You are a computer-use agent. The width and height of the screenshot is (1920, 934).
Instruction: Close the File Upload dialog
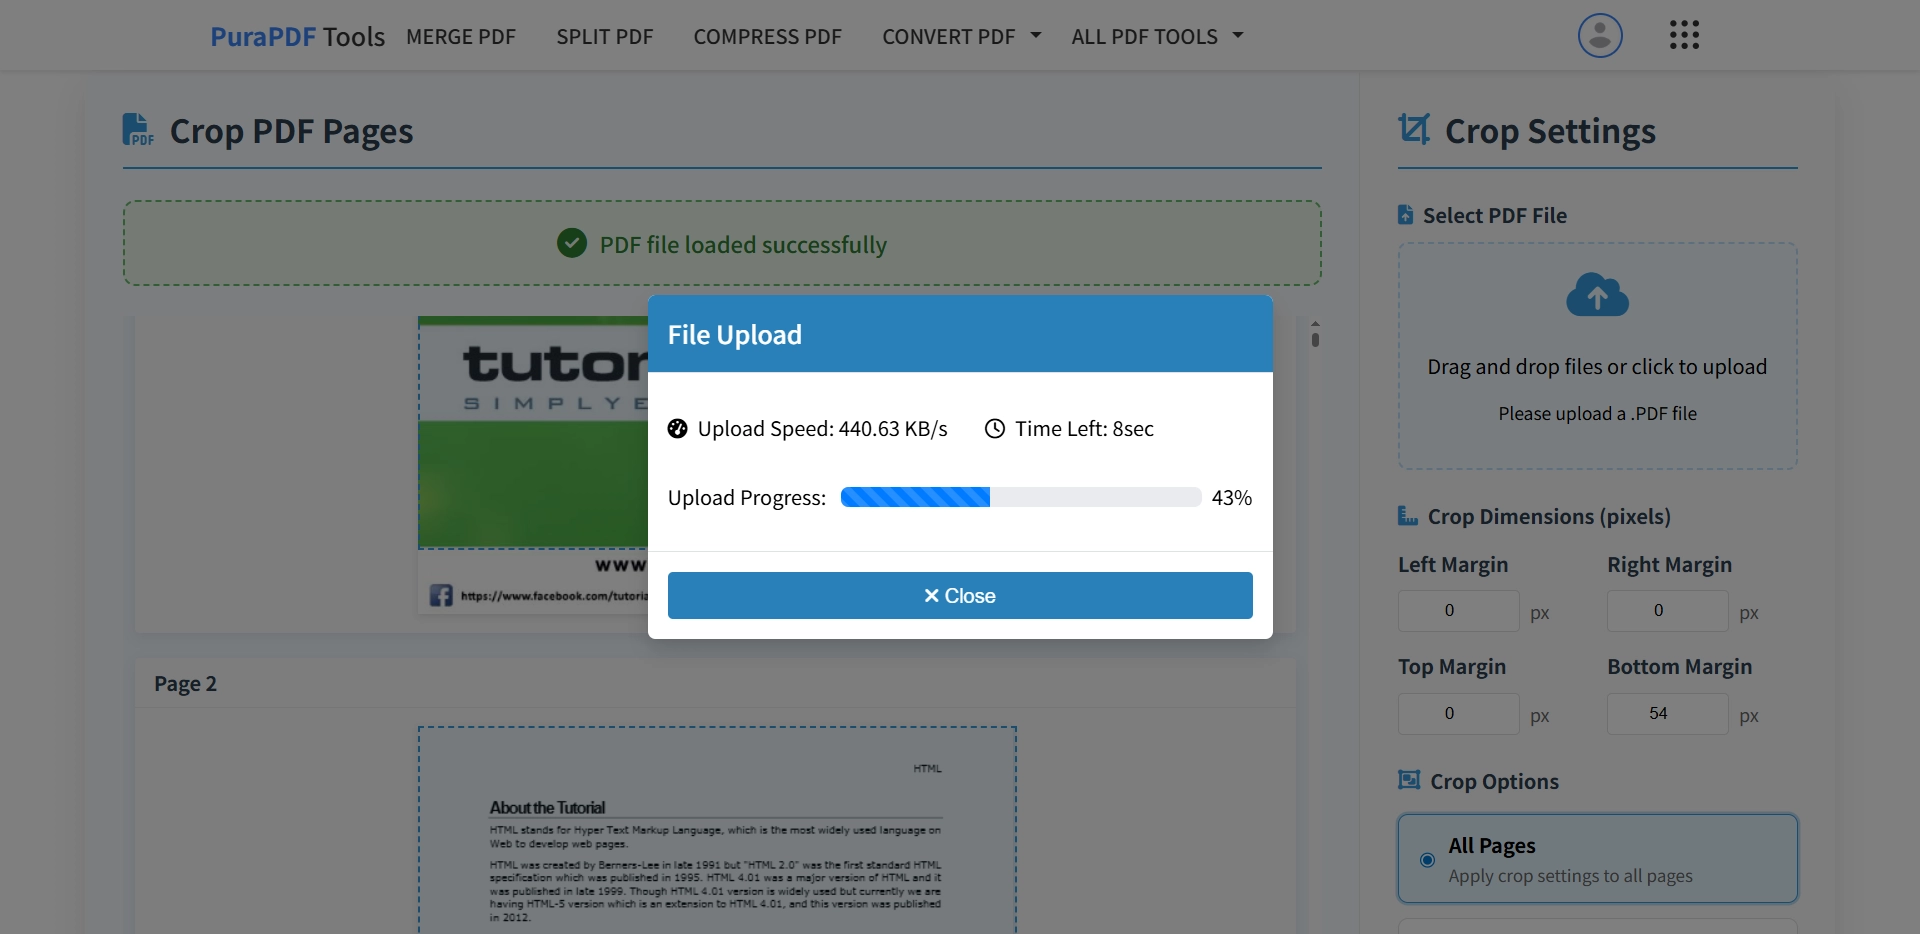click(x=959, y=595)
